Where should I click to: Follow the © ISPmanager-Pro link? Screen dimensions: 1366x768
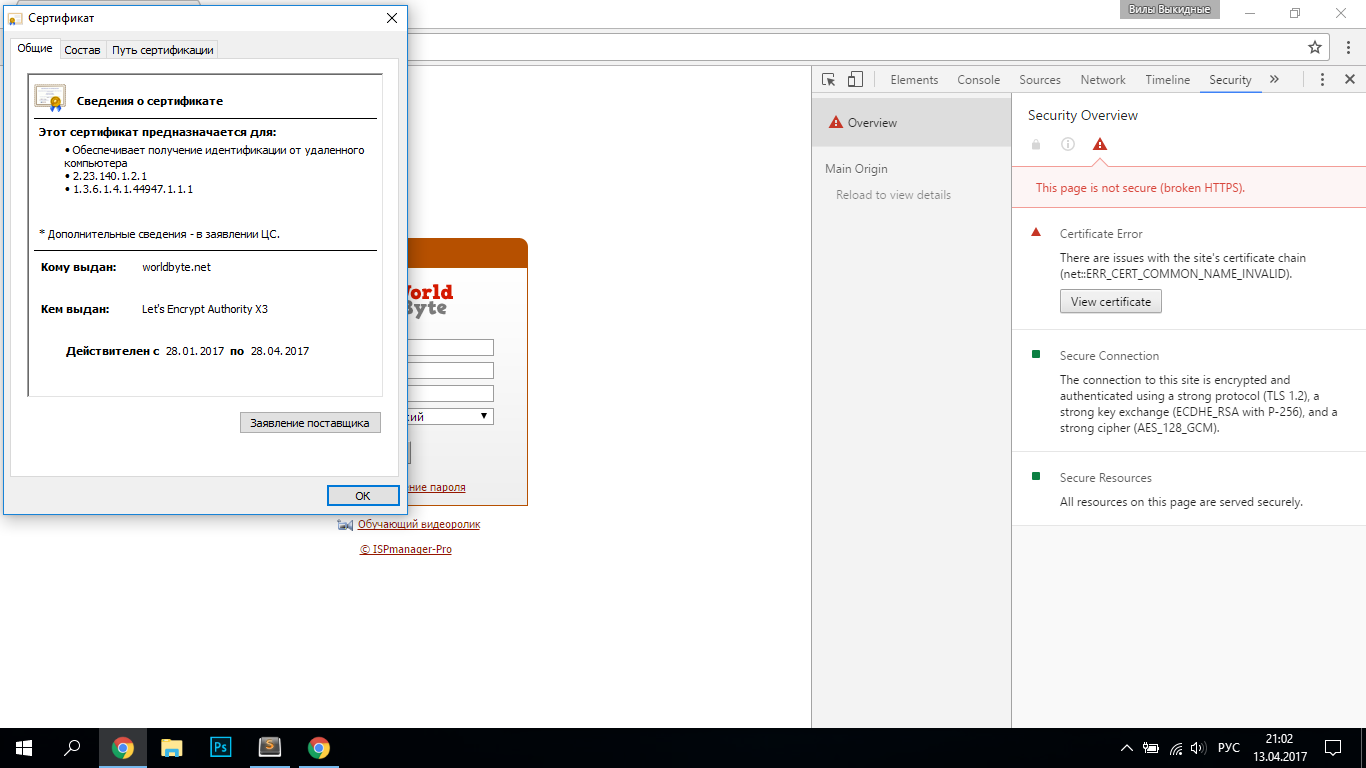click(x=406, y=549)
